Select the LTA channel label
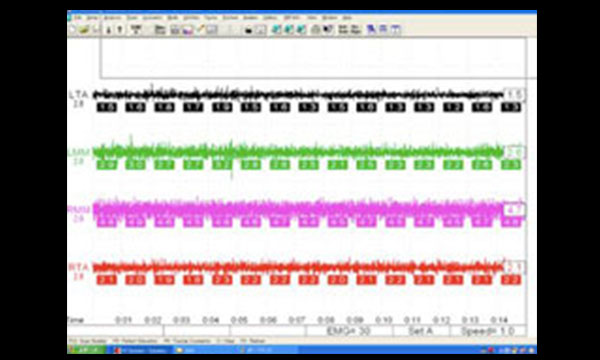The height and width of the screenshot is (360, 600). click(x=78, y=94)
